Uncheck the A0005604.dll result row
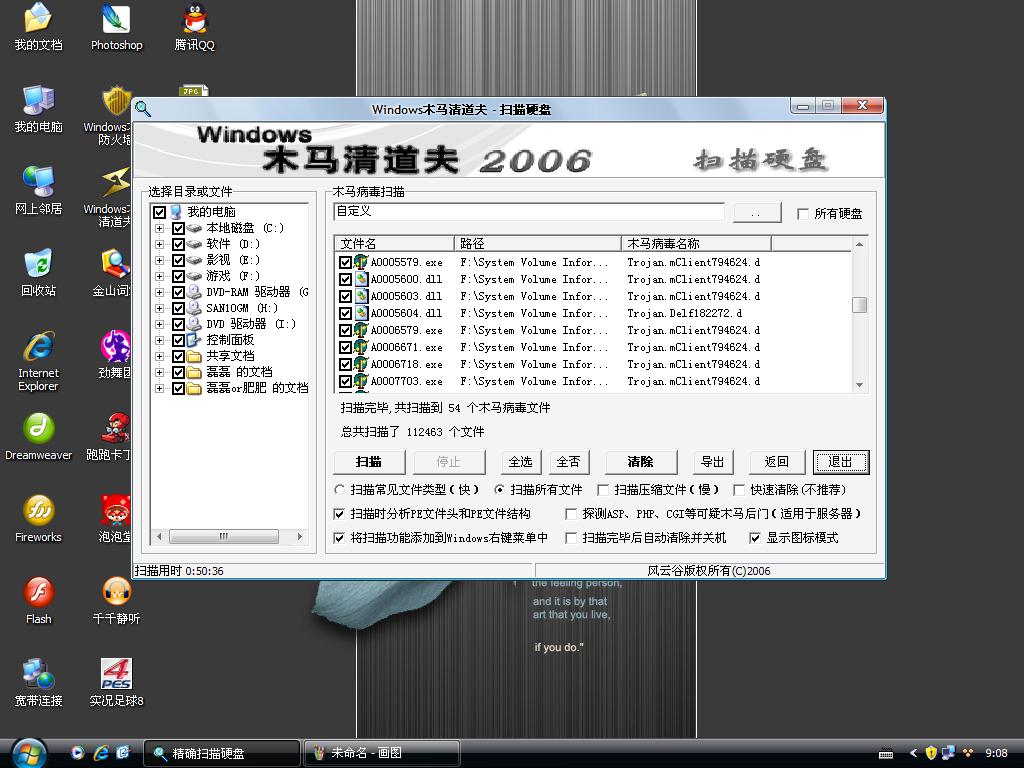 (345, 313)
